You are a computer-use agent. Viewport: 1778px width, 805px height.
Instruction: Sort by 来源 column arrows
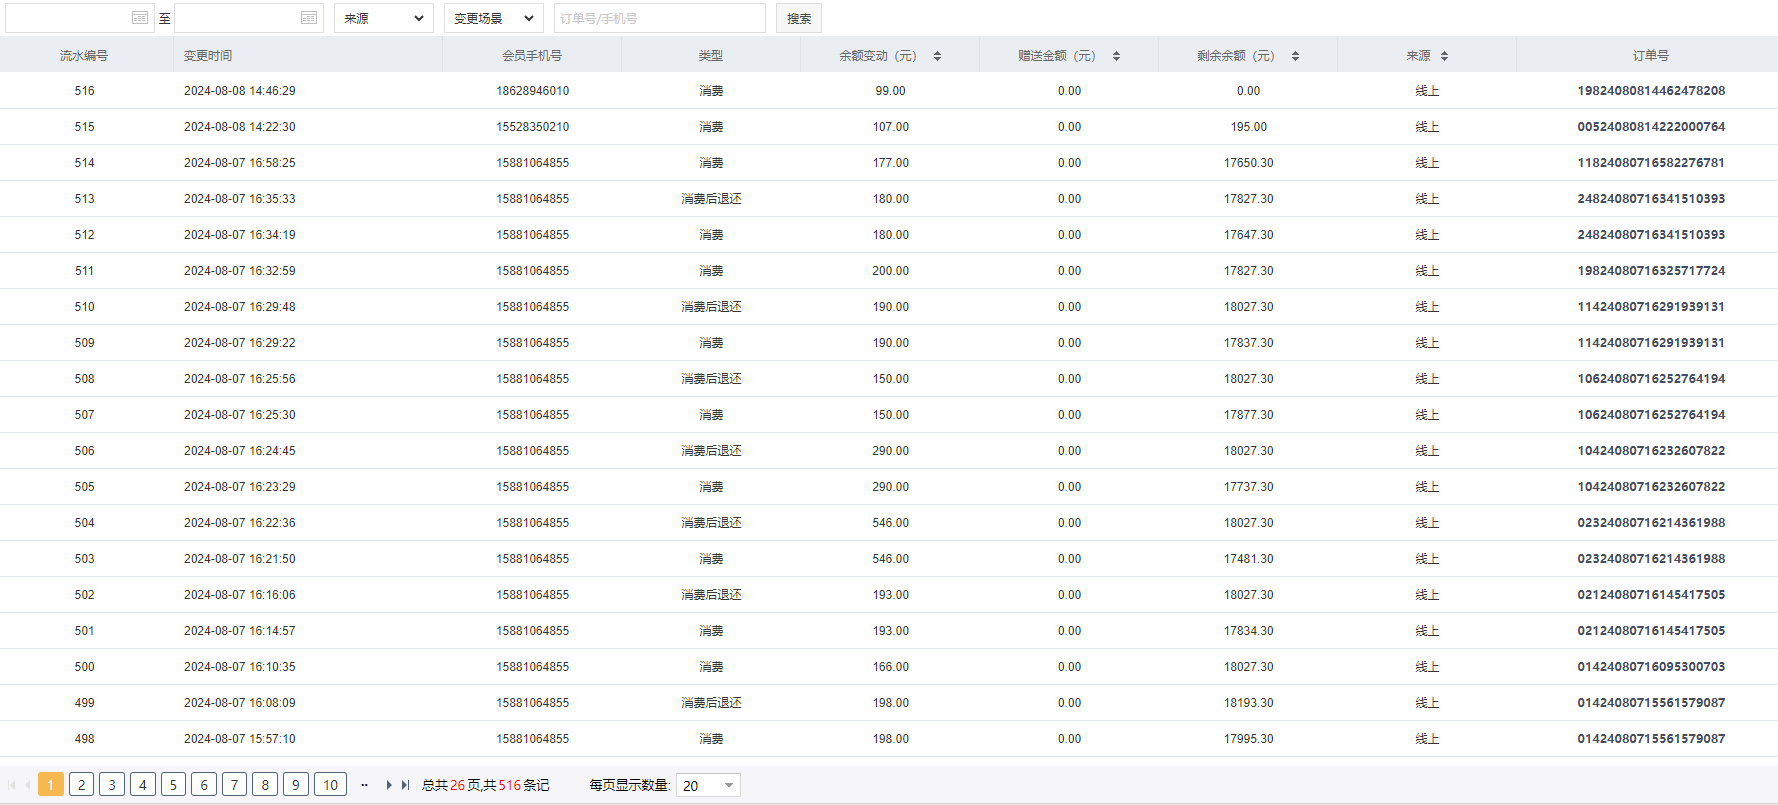pyautogui.click(x=1444, y=56)
